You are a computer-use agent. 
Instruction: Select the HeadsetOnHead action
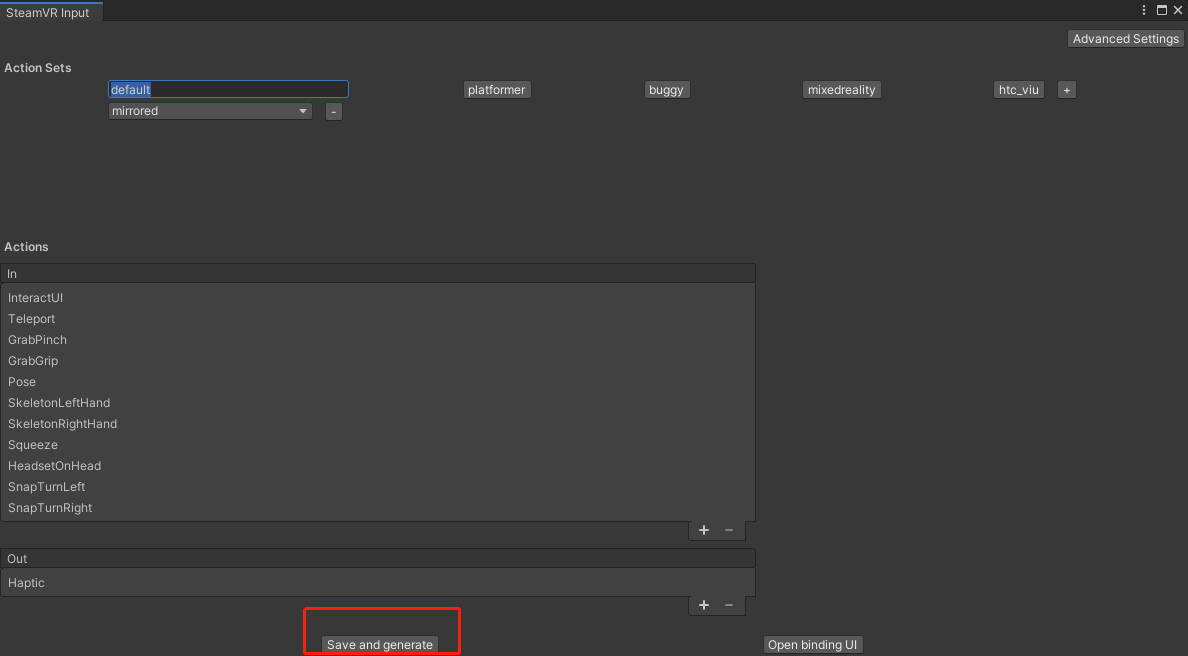[378, 466]
